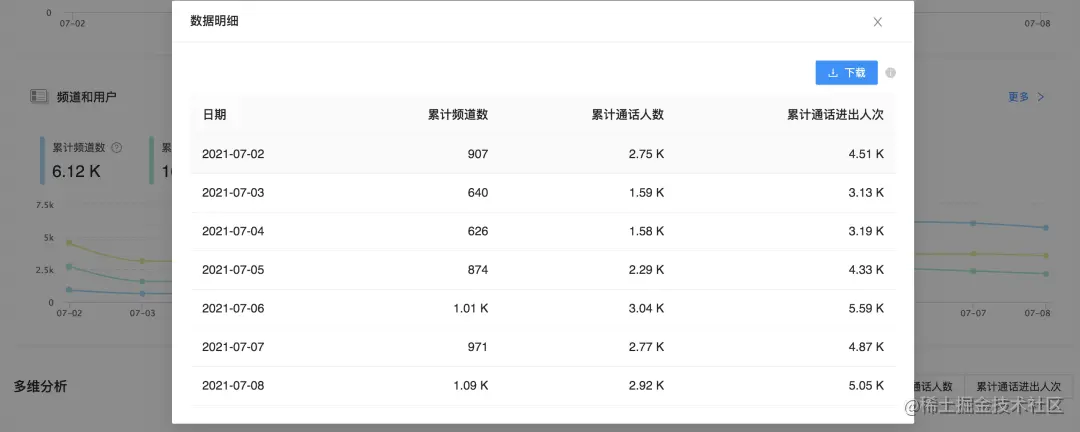The height and width of the screenshot is (432, 1080).
Task: Click the 1.01 K channel count value
Action: tap(470, 309)
